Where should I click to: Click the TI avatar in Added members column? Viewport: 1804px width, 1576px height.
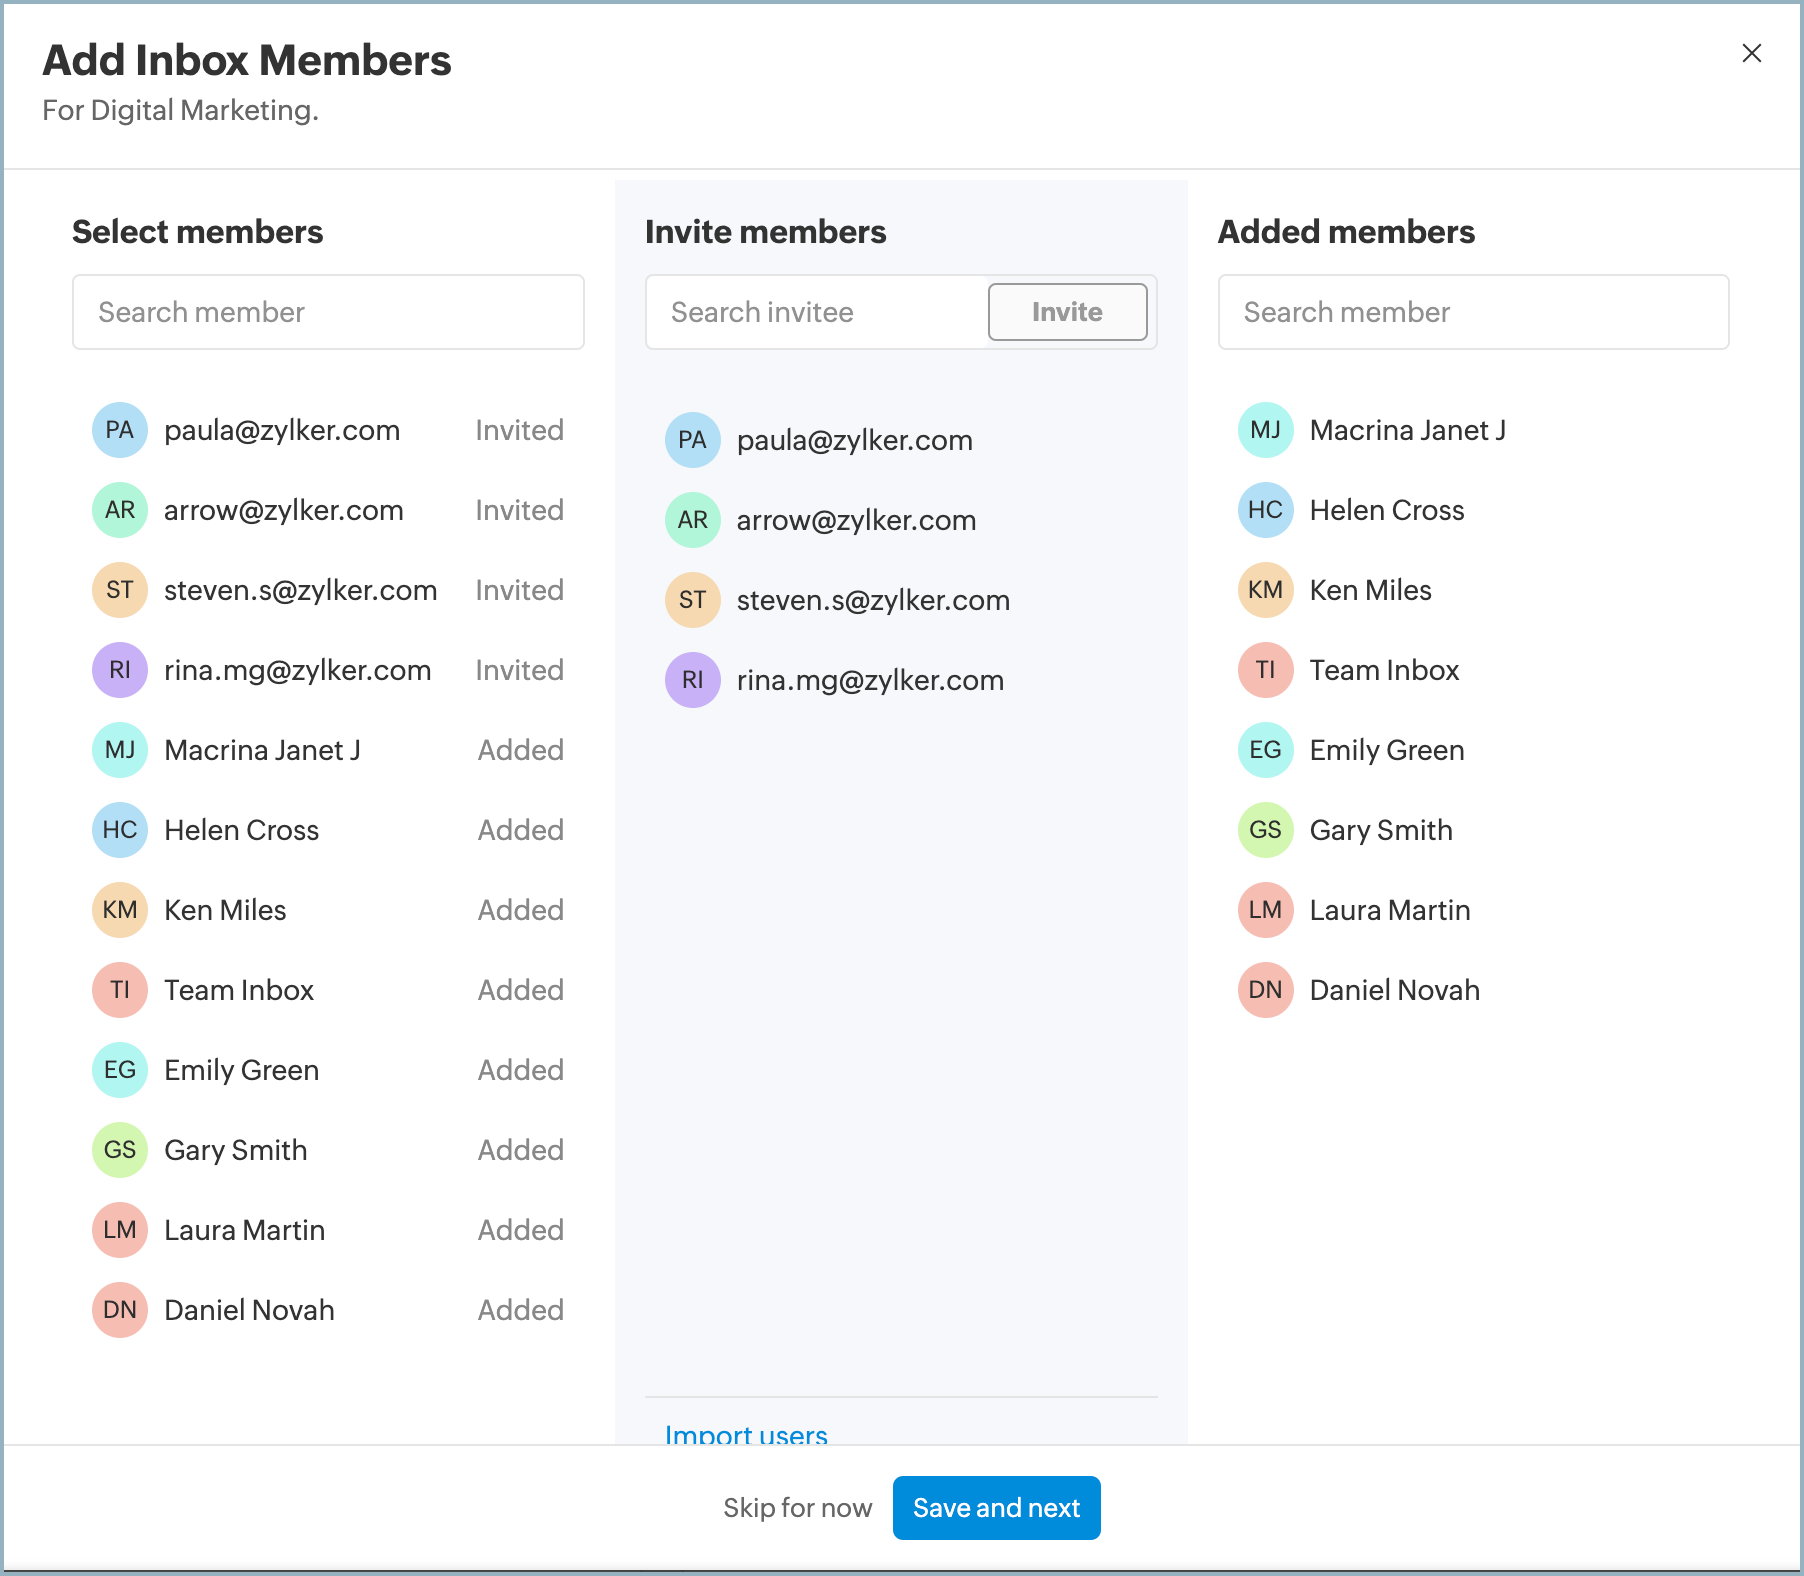click(x=1265, y=670)
